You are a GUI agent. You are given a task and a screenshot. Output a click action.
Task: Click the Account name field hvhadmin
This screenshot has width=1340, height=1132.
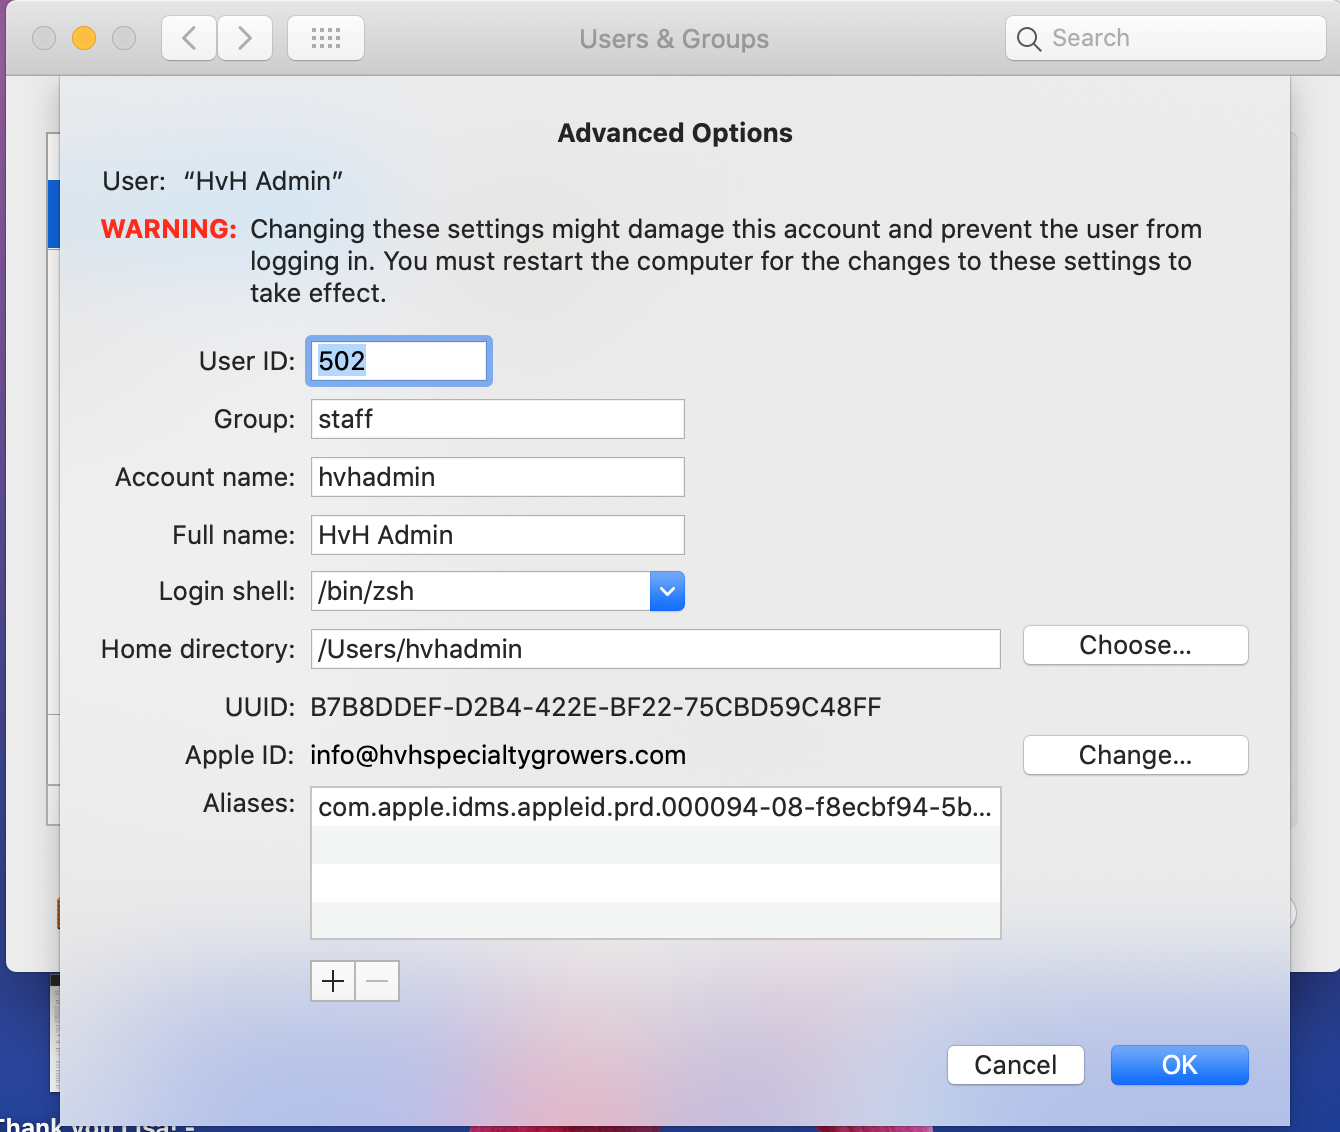(x=497, y=477)
